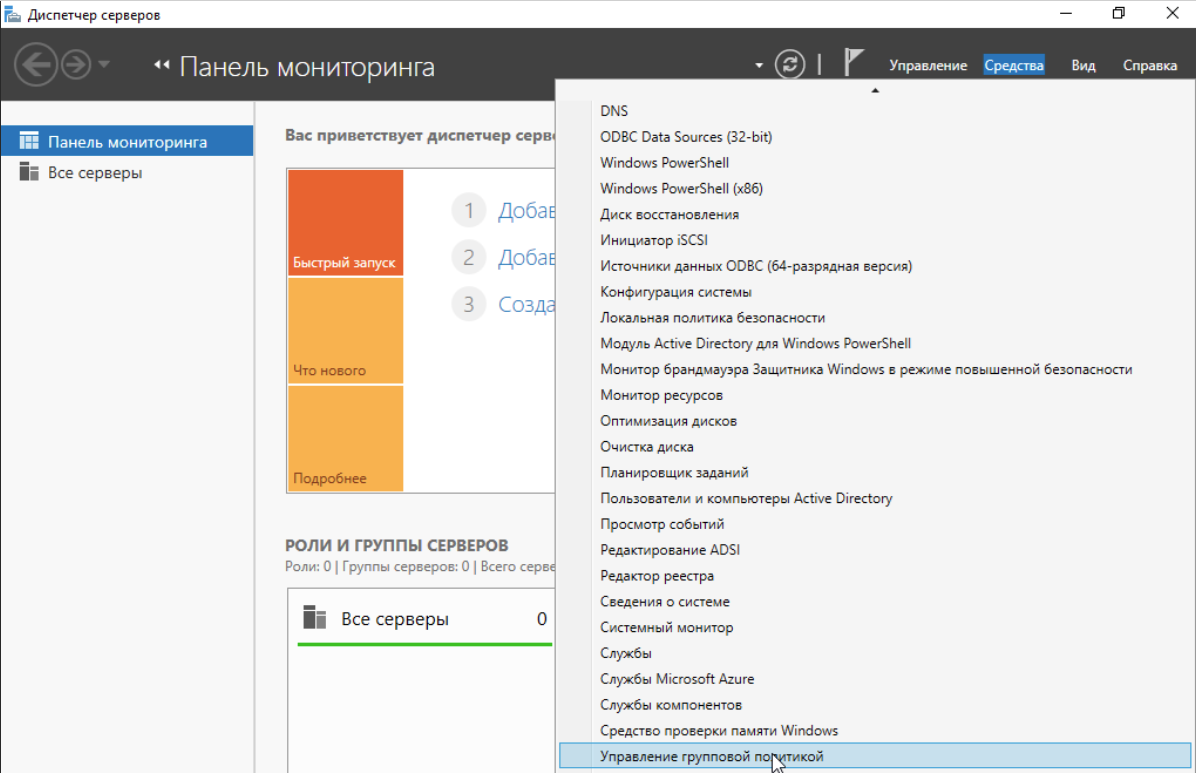Open Пользователи и компьютеры Active Directory
The width and height of the screenshot is (1196, 773).
click(875, 498)
